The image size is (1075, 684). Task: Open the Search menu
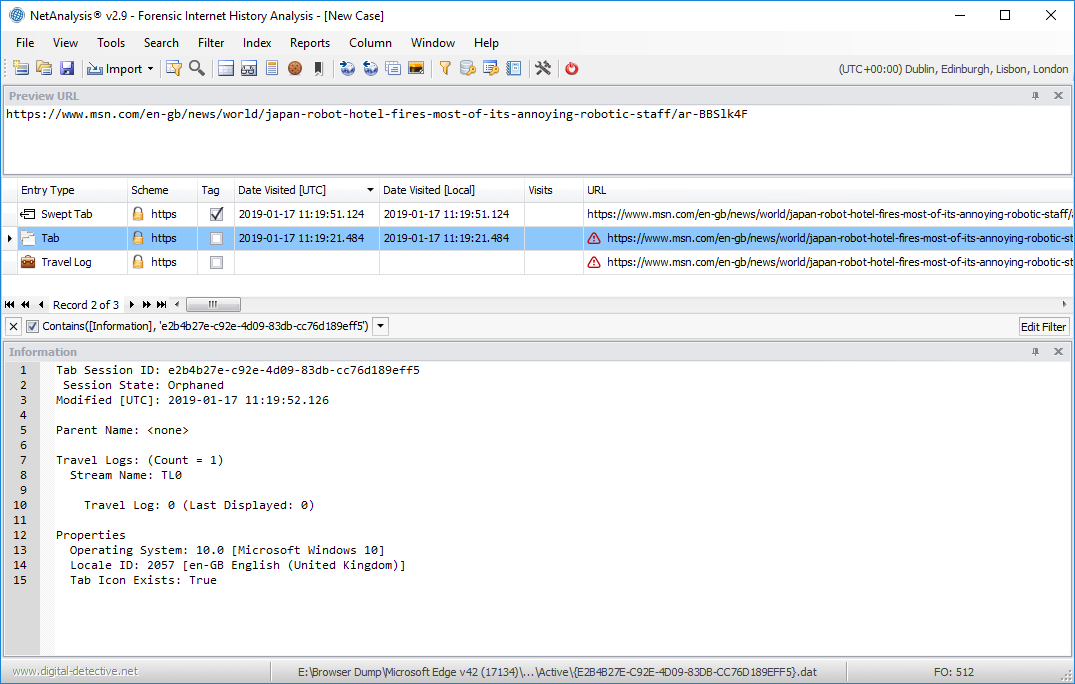coord(161,42)
